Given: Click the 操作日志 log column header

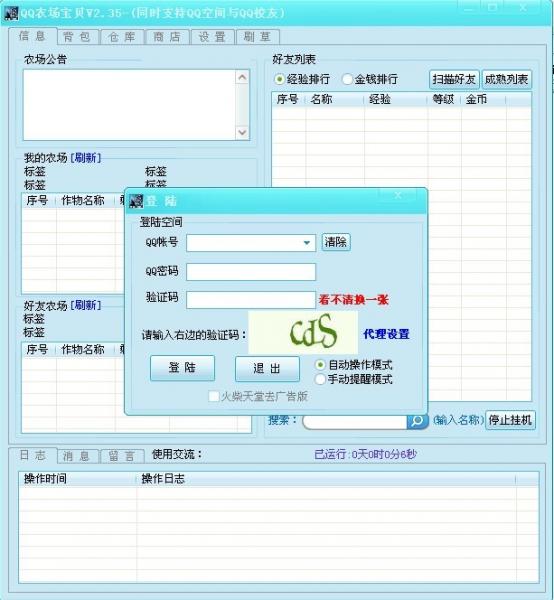Looking at the screenshot, I should [326, 479].
